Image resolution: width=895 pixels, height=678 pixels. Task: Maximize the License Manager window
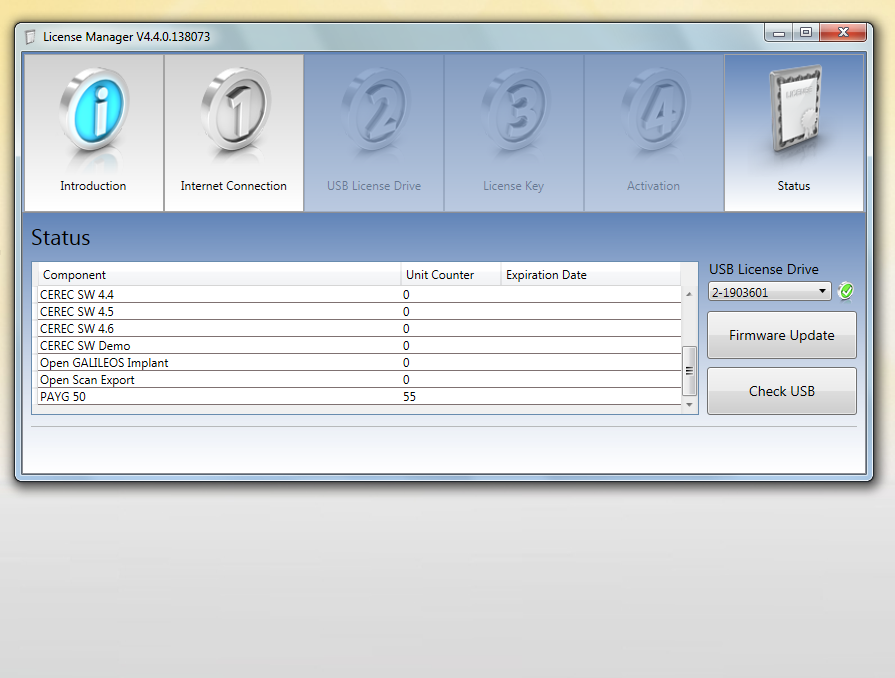pyautogui.click(x=806, y=33)
